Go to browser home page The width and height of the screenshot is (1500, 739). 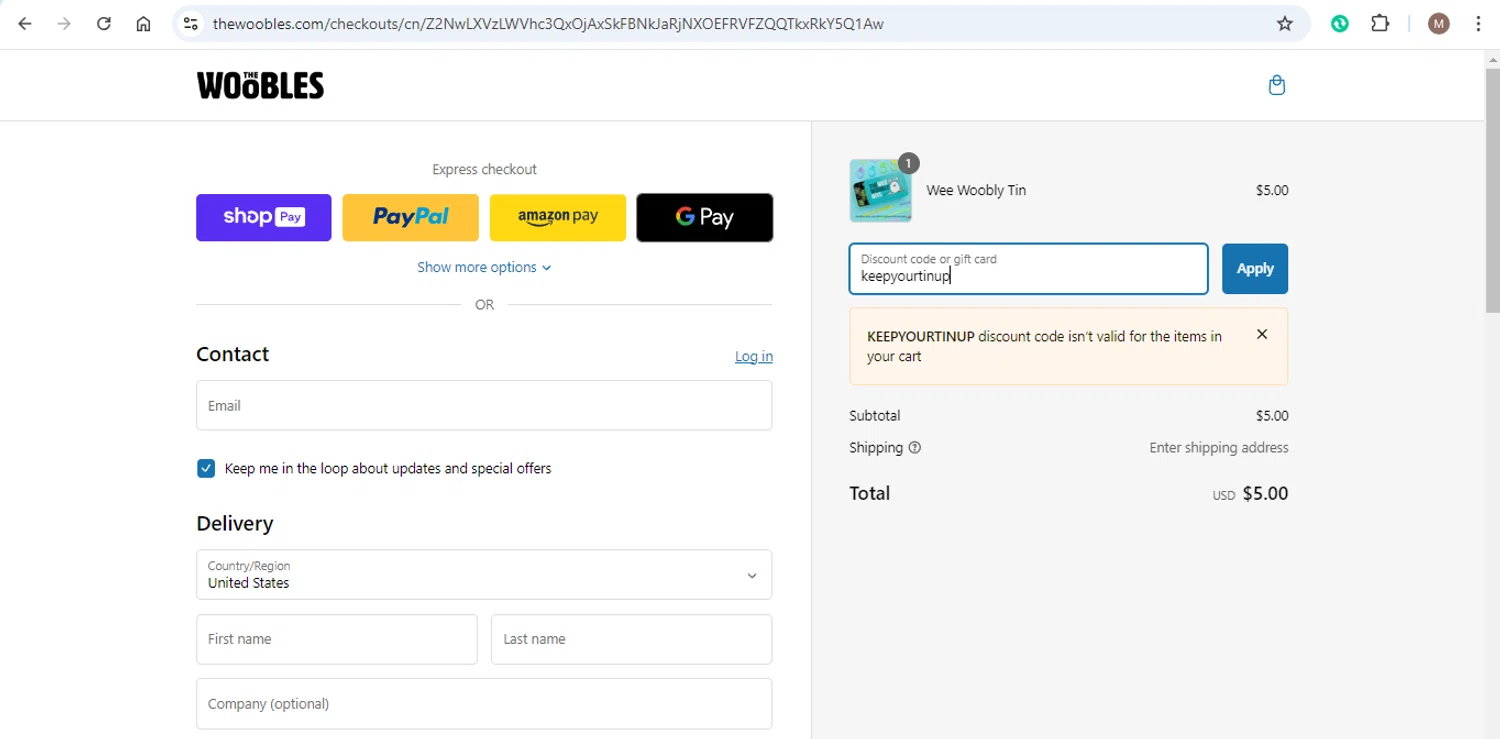[x=143, y=24]
